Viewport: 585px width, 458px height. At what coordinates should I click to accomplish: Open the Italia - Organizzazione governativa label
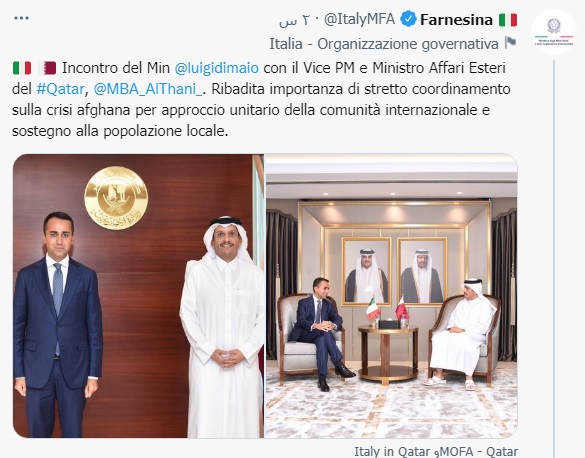coord(384,44)
